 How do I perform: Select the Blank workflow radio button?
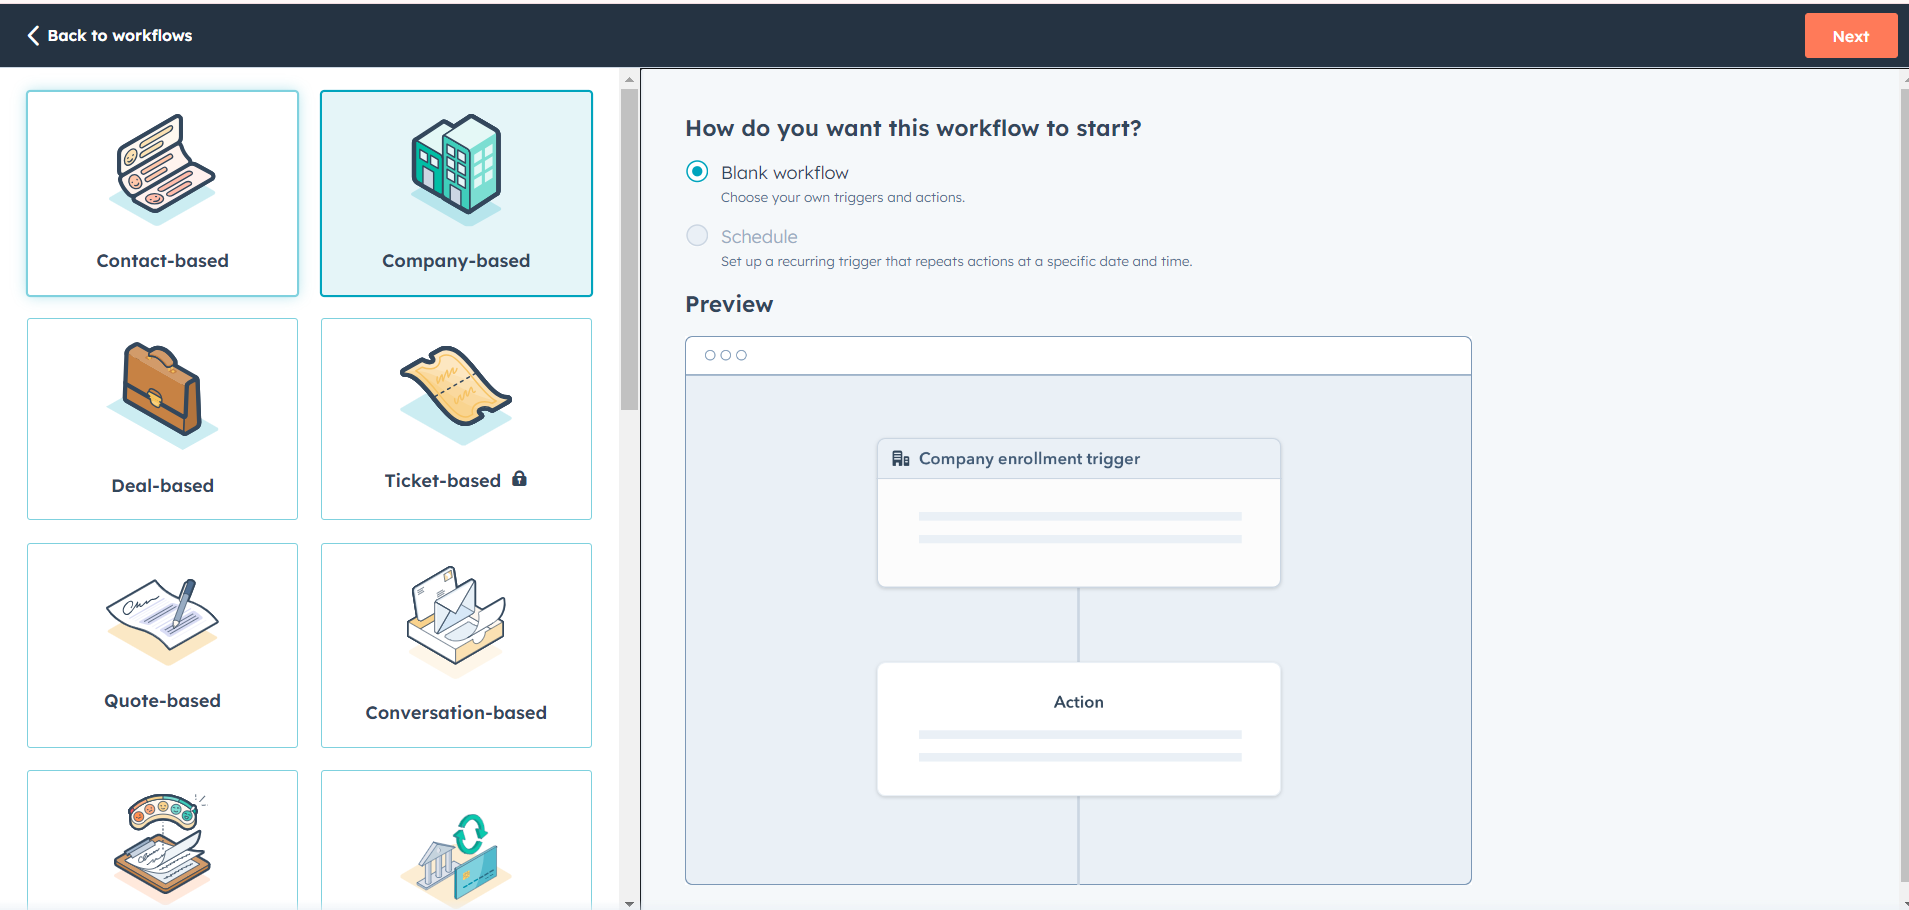[697, 172]
